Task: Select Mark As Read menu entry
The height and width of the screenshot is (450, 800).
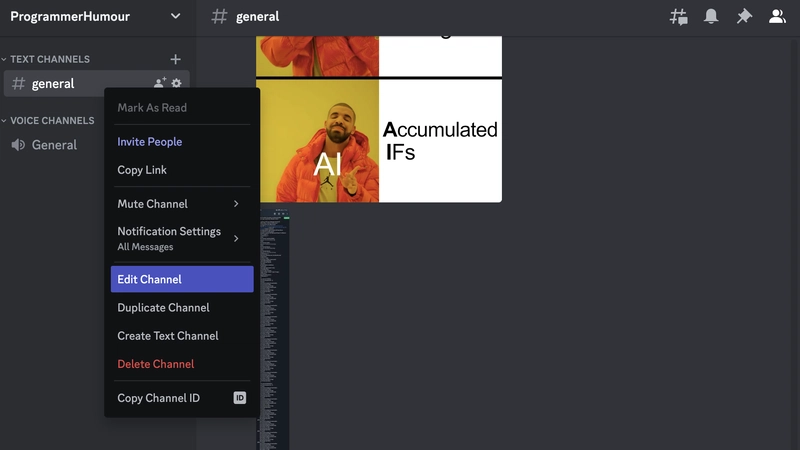Action: (182, 108)
